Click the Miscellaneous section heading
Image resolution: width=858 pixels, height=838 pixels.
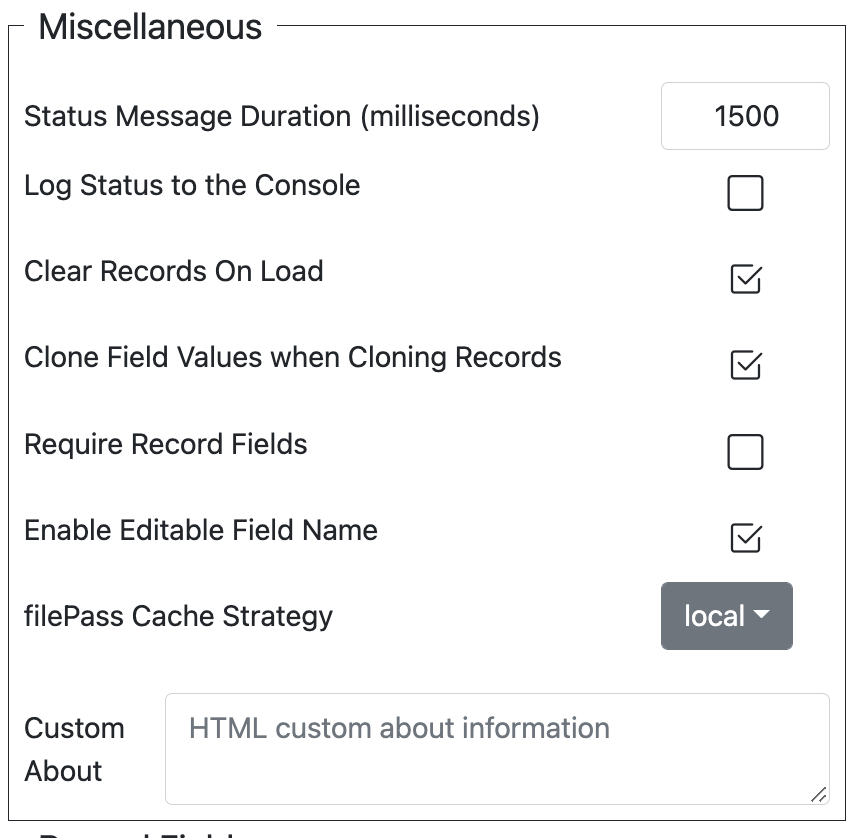pos(150,27)
